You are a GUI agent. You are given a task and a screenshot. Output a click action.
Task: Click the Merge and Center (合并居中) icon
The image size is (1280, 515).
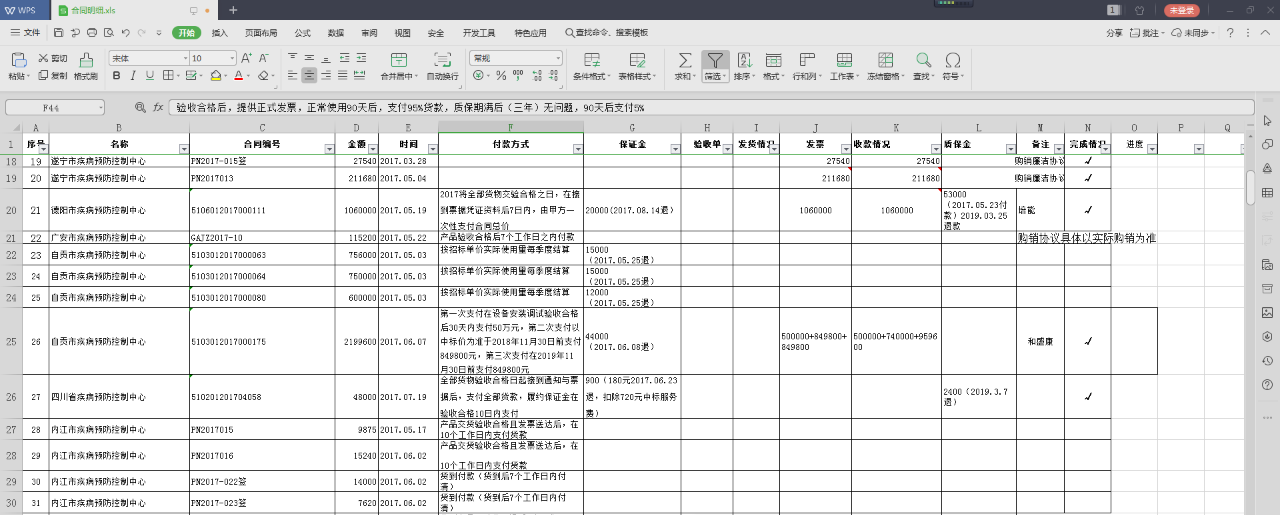tap(398, 60)
